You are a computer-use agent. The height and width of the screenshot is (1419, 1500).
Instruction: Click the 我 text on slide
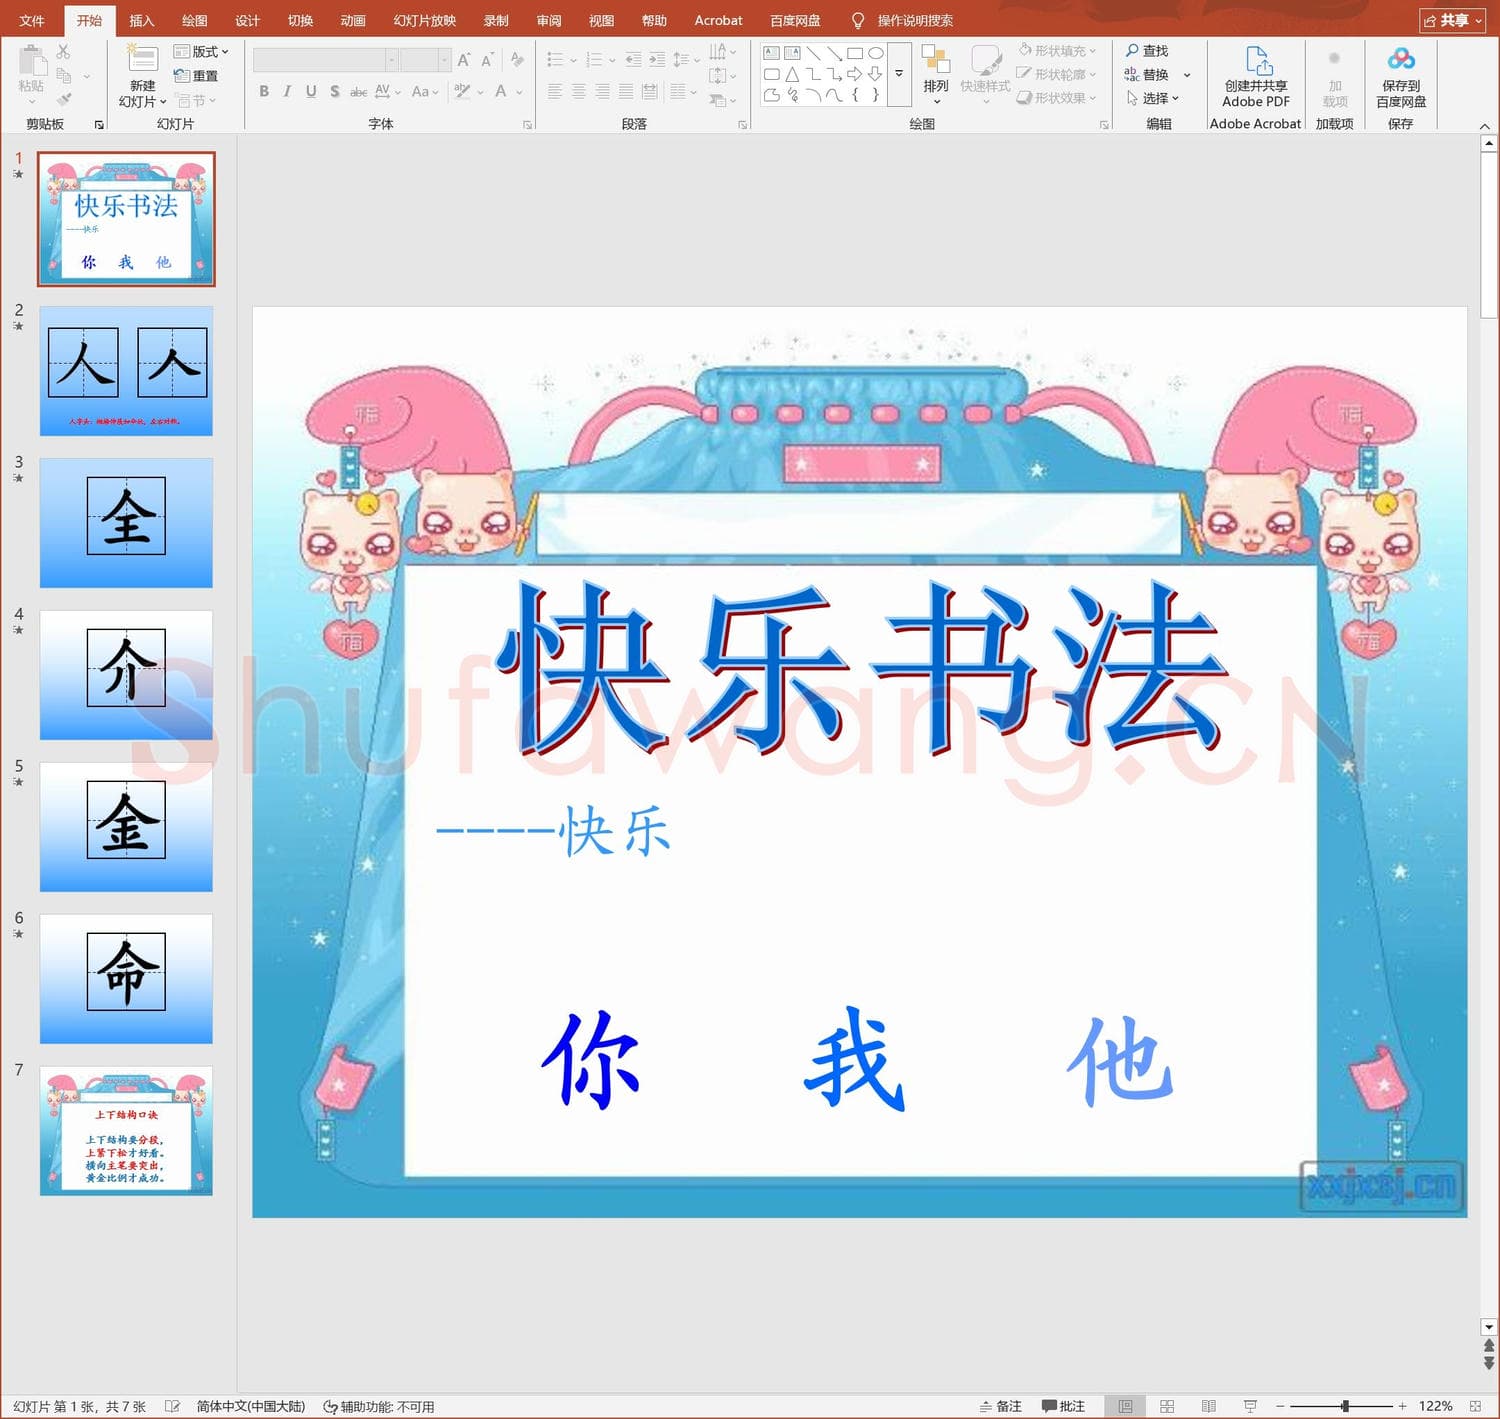tap(855, 1060)
